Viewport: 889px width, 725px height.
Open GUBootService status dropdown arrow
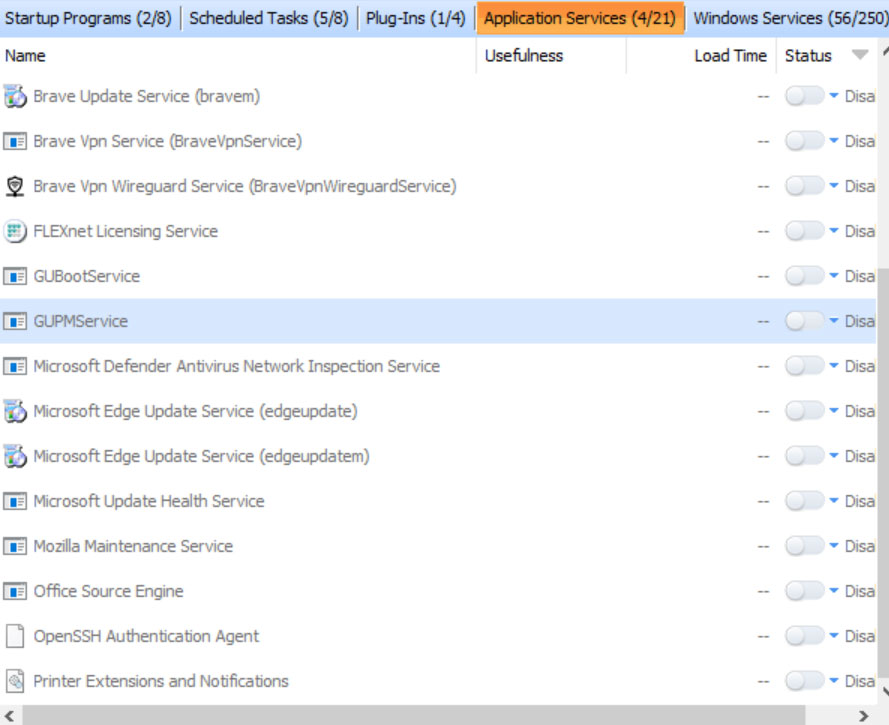pyautogui.click(x=833, y=275)
